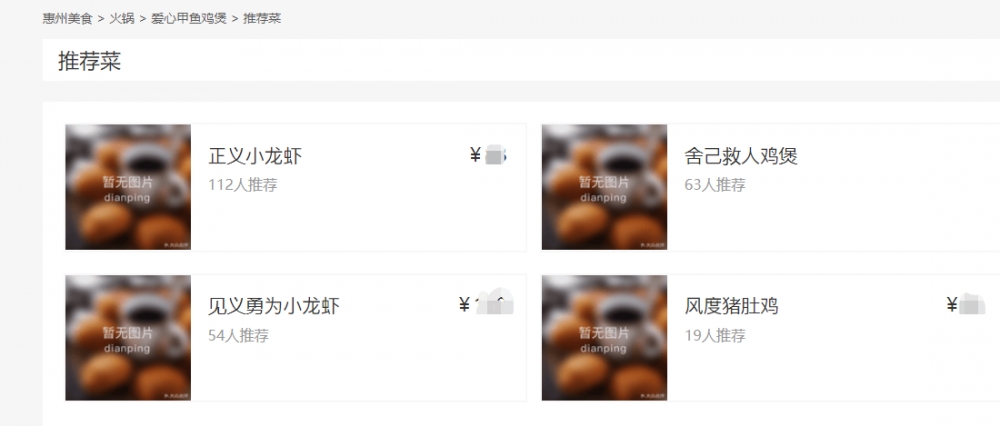The image size is (1000, 426).
Task: Open dish title 风度猪肚鸡
Action: coord(732,306)
